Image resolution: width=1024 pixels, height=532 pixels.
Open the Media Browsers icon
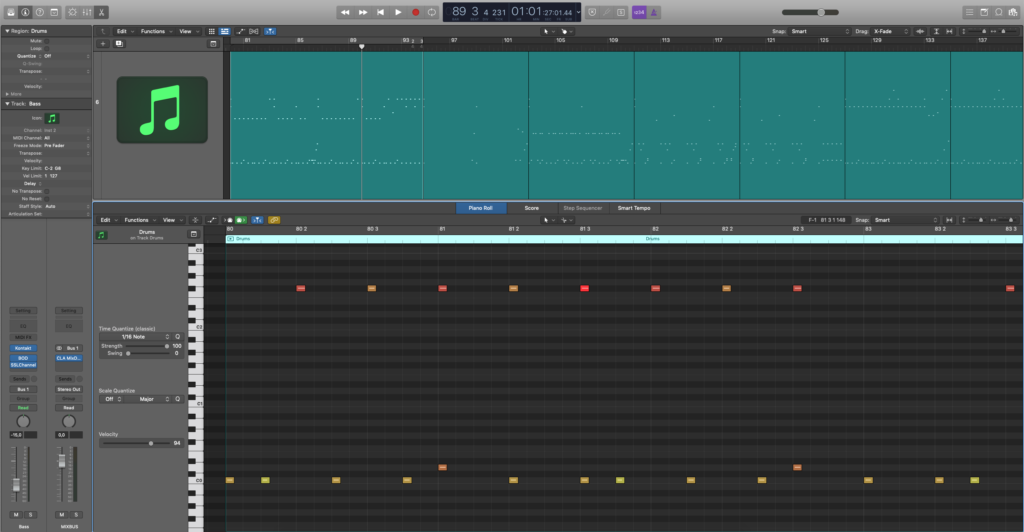[1013, 12]
